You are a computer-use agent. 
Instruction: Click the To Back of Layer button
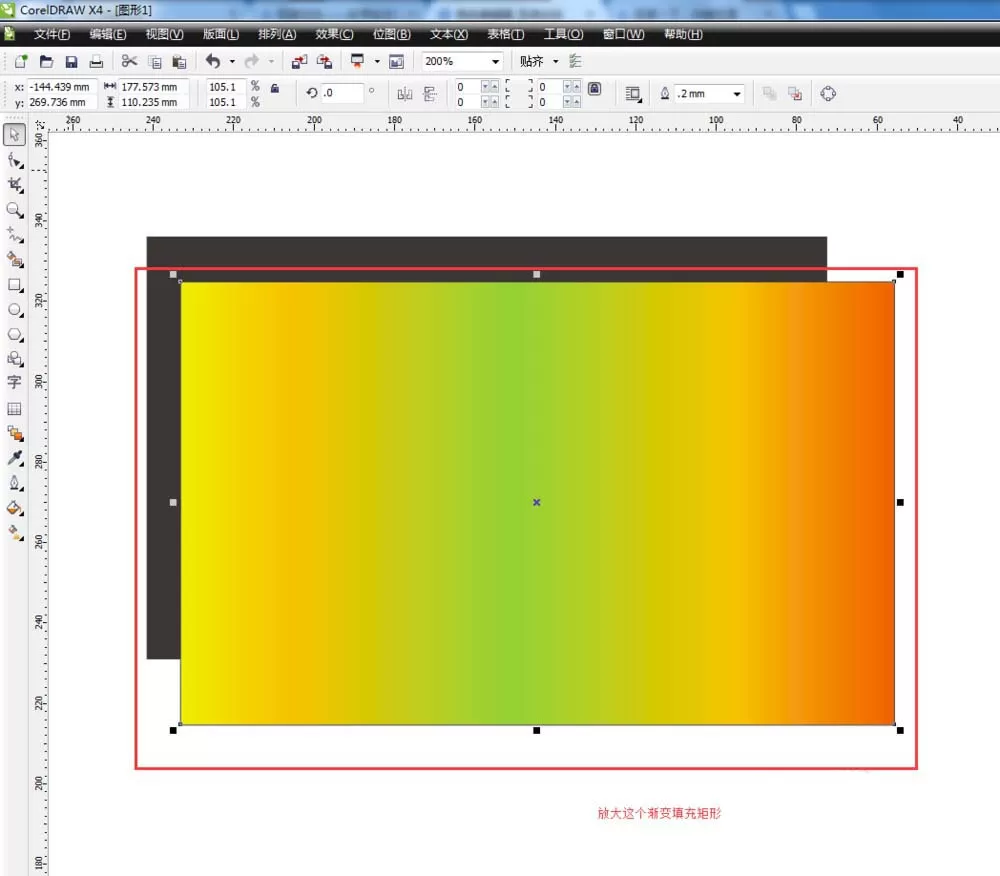[795, 94]
